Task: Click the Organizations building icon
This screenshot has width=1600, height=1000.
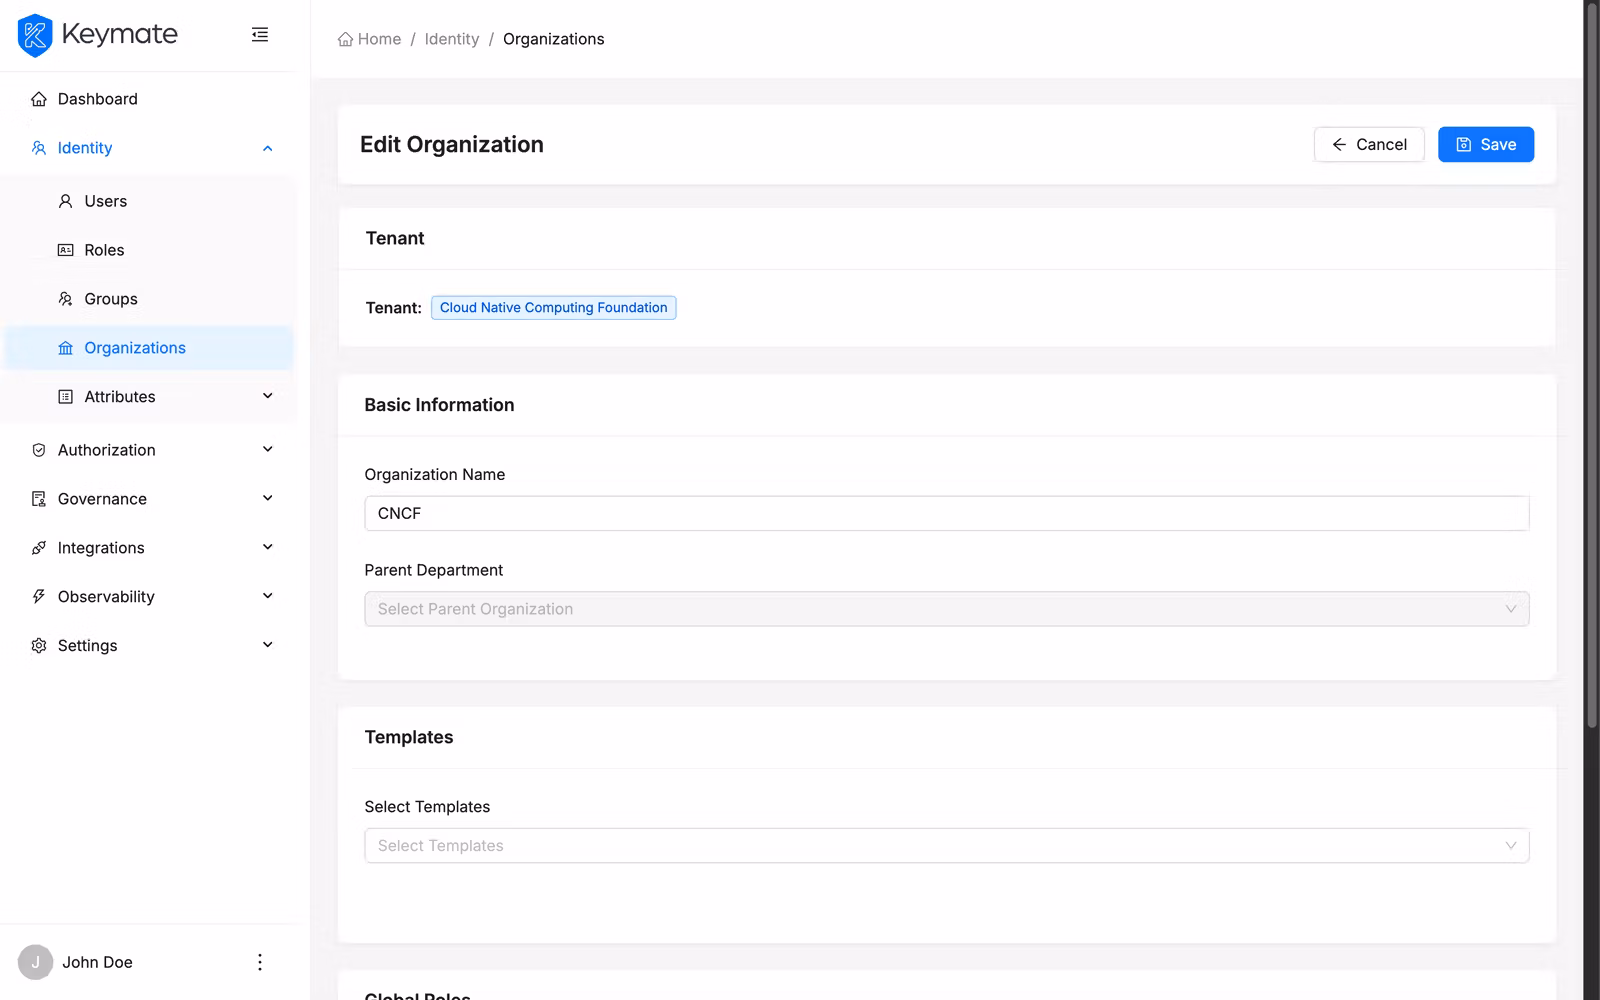Action: point(64,347)
